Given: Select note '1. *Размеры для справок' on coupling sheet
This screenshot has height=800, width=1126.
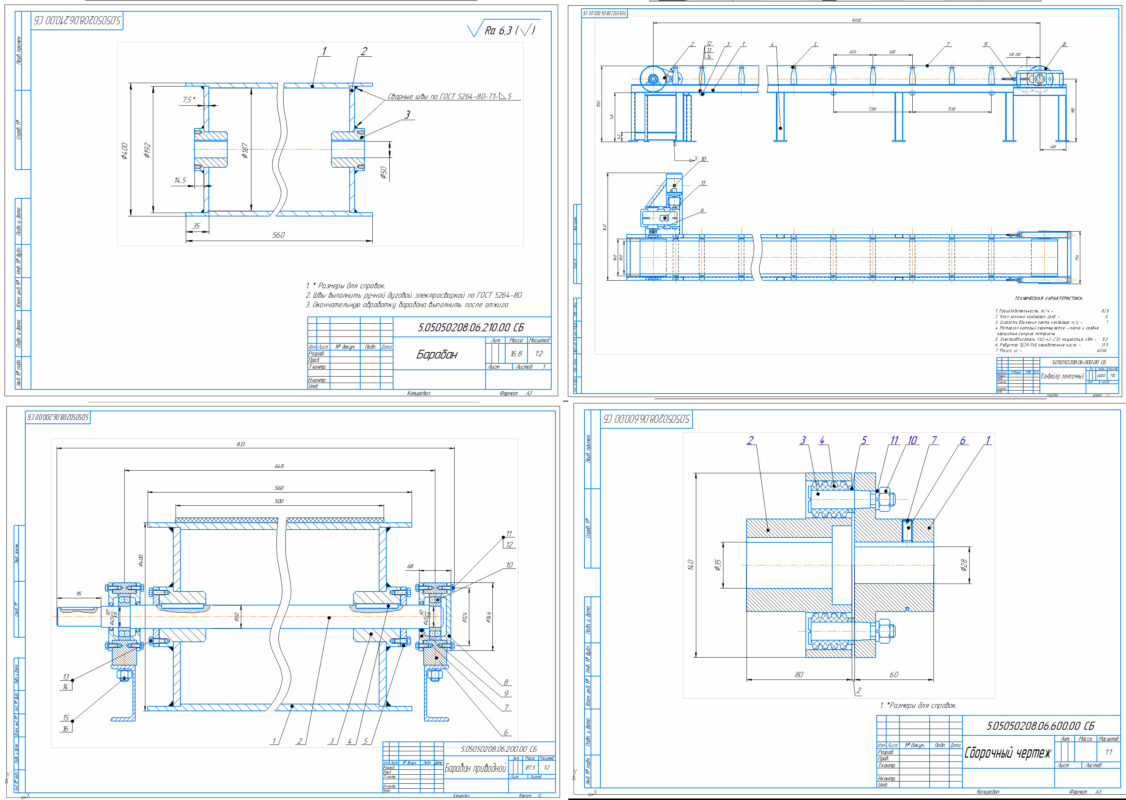Looking at the screenshot, I should tap(916, 705).
